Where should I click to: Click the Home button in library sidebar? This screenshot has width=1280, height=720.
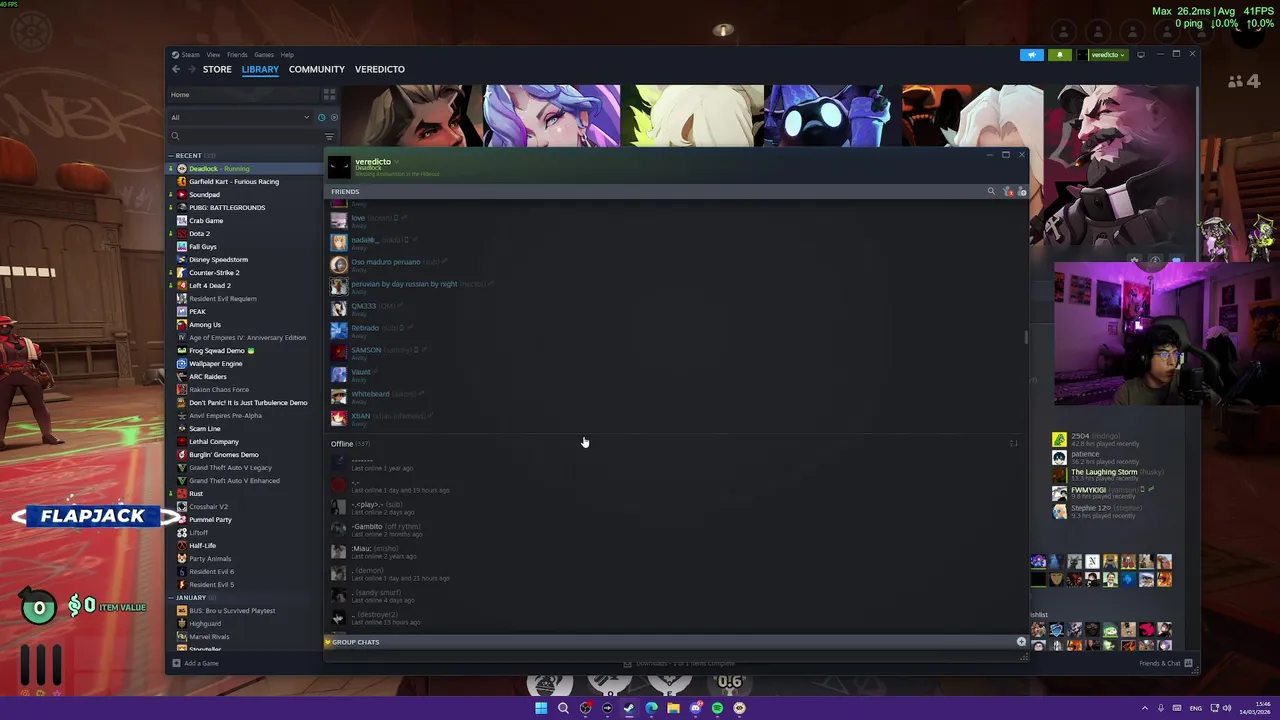[x=243, y=95]
